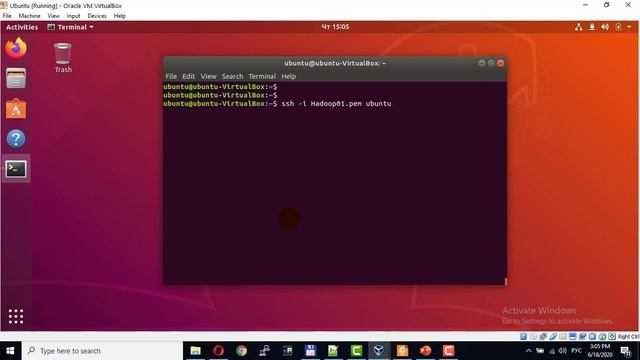The height and width of the screenshot is (360, 640).
Task: Open the terminal File menu
Action: [x=171, y=76]
